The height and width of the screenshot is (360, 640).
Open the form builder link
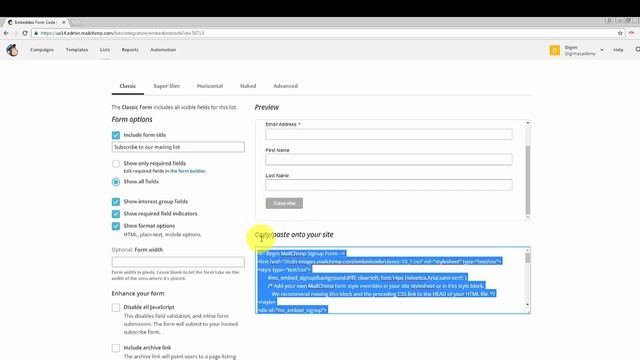tap(188, 171)
